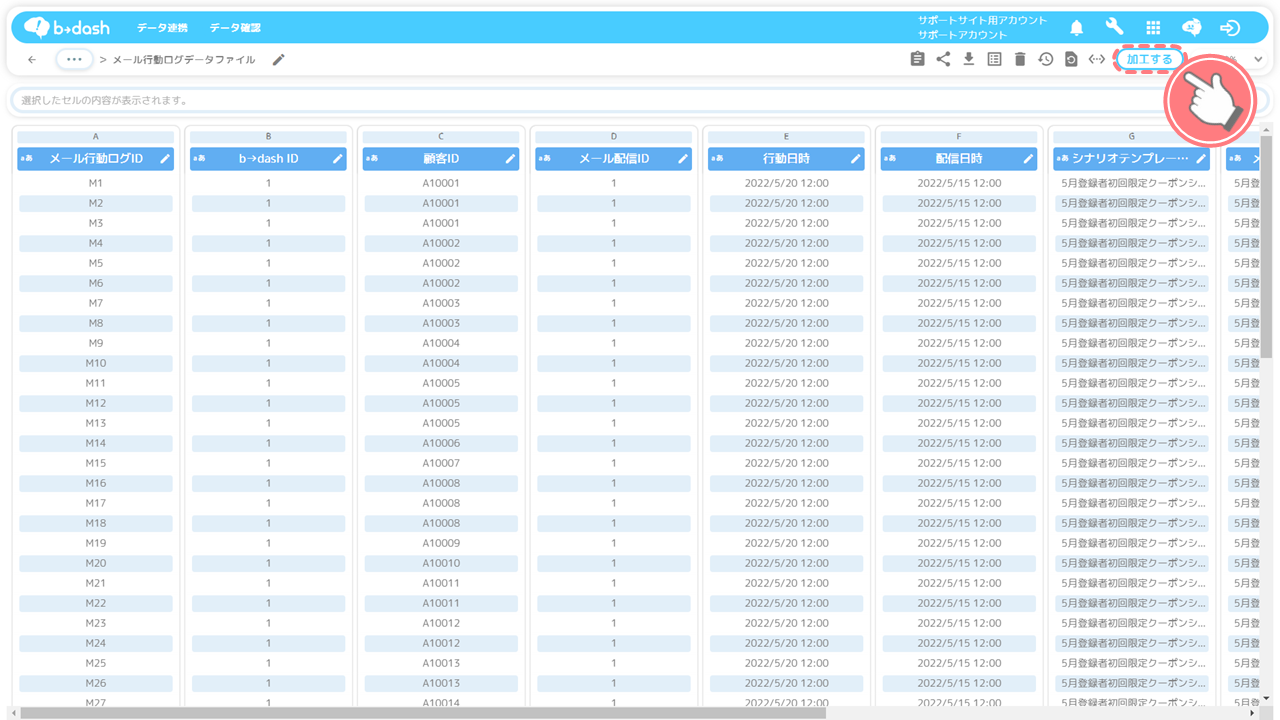
Task: Go back with the left arrow
Action: coord(32,60)
